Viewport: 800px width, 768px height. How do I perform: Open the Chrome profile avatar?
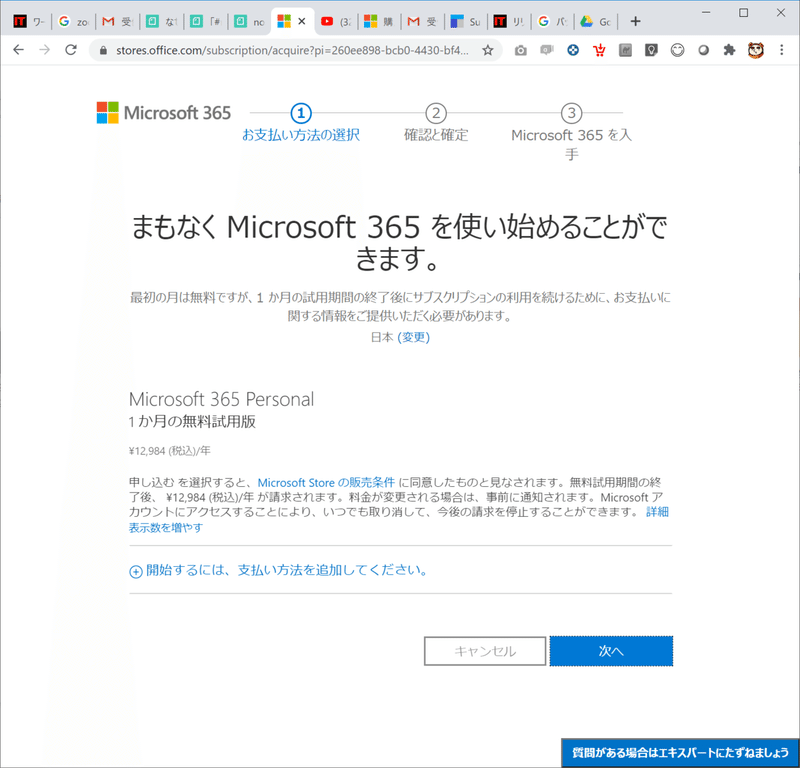[756, 50]
